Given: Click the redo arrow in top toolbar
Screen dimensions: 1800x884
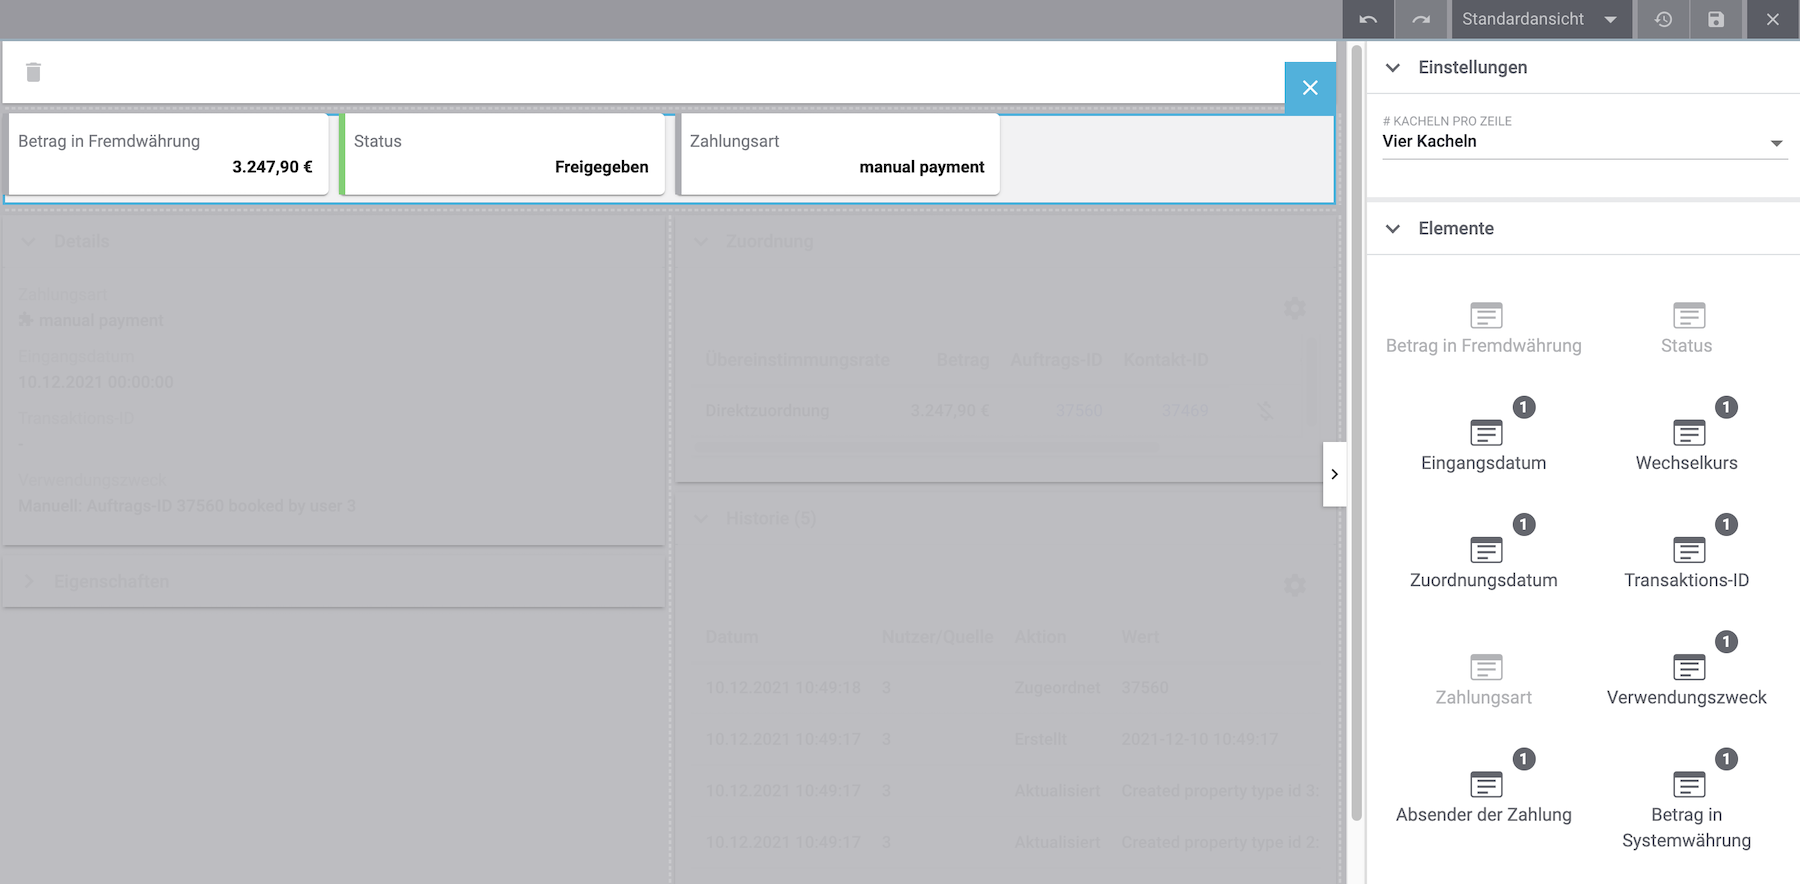Looking at the screenshot, I should [1421, 19].
